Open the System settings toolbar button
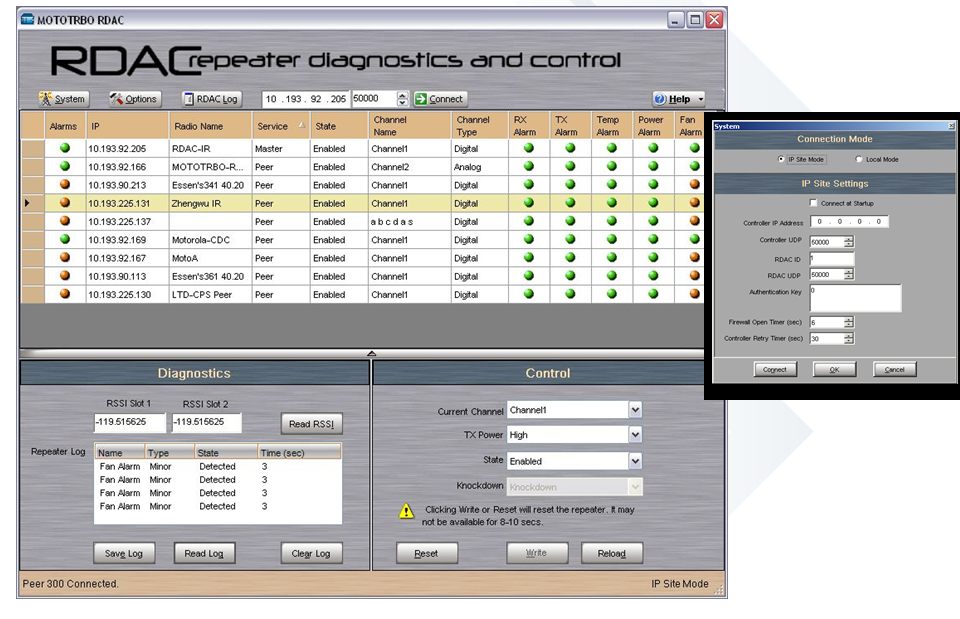This screenshot has width=960, height=619. [x=63, y=99]
